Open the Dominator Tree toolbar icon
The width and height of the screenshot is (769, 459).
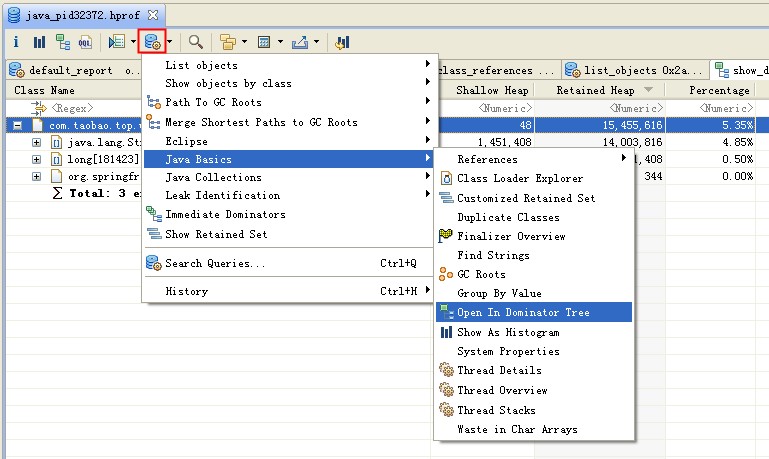(62, 42)
